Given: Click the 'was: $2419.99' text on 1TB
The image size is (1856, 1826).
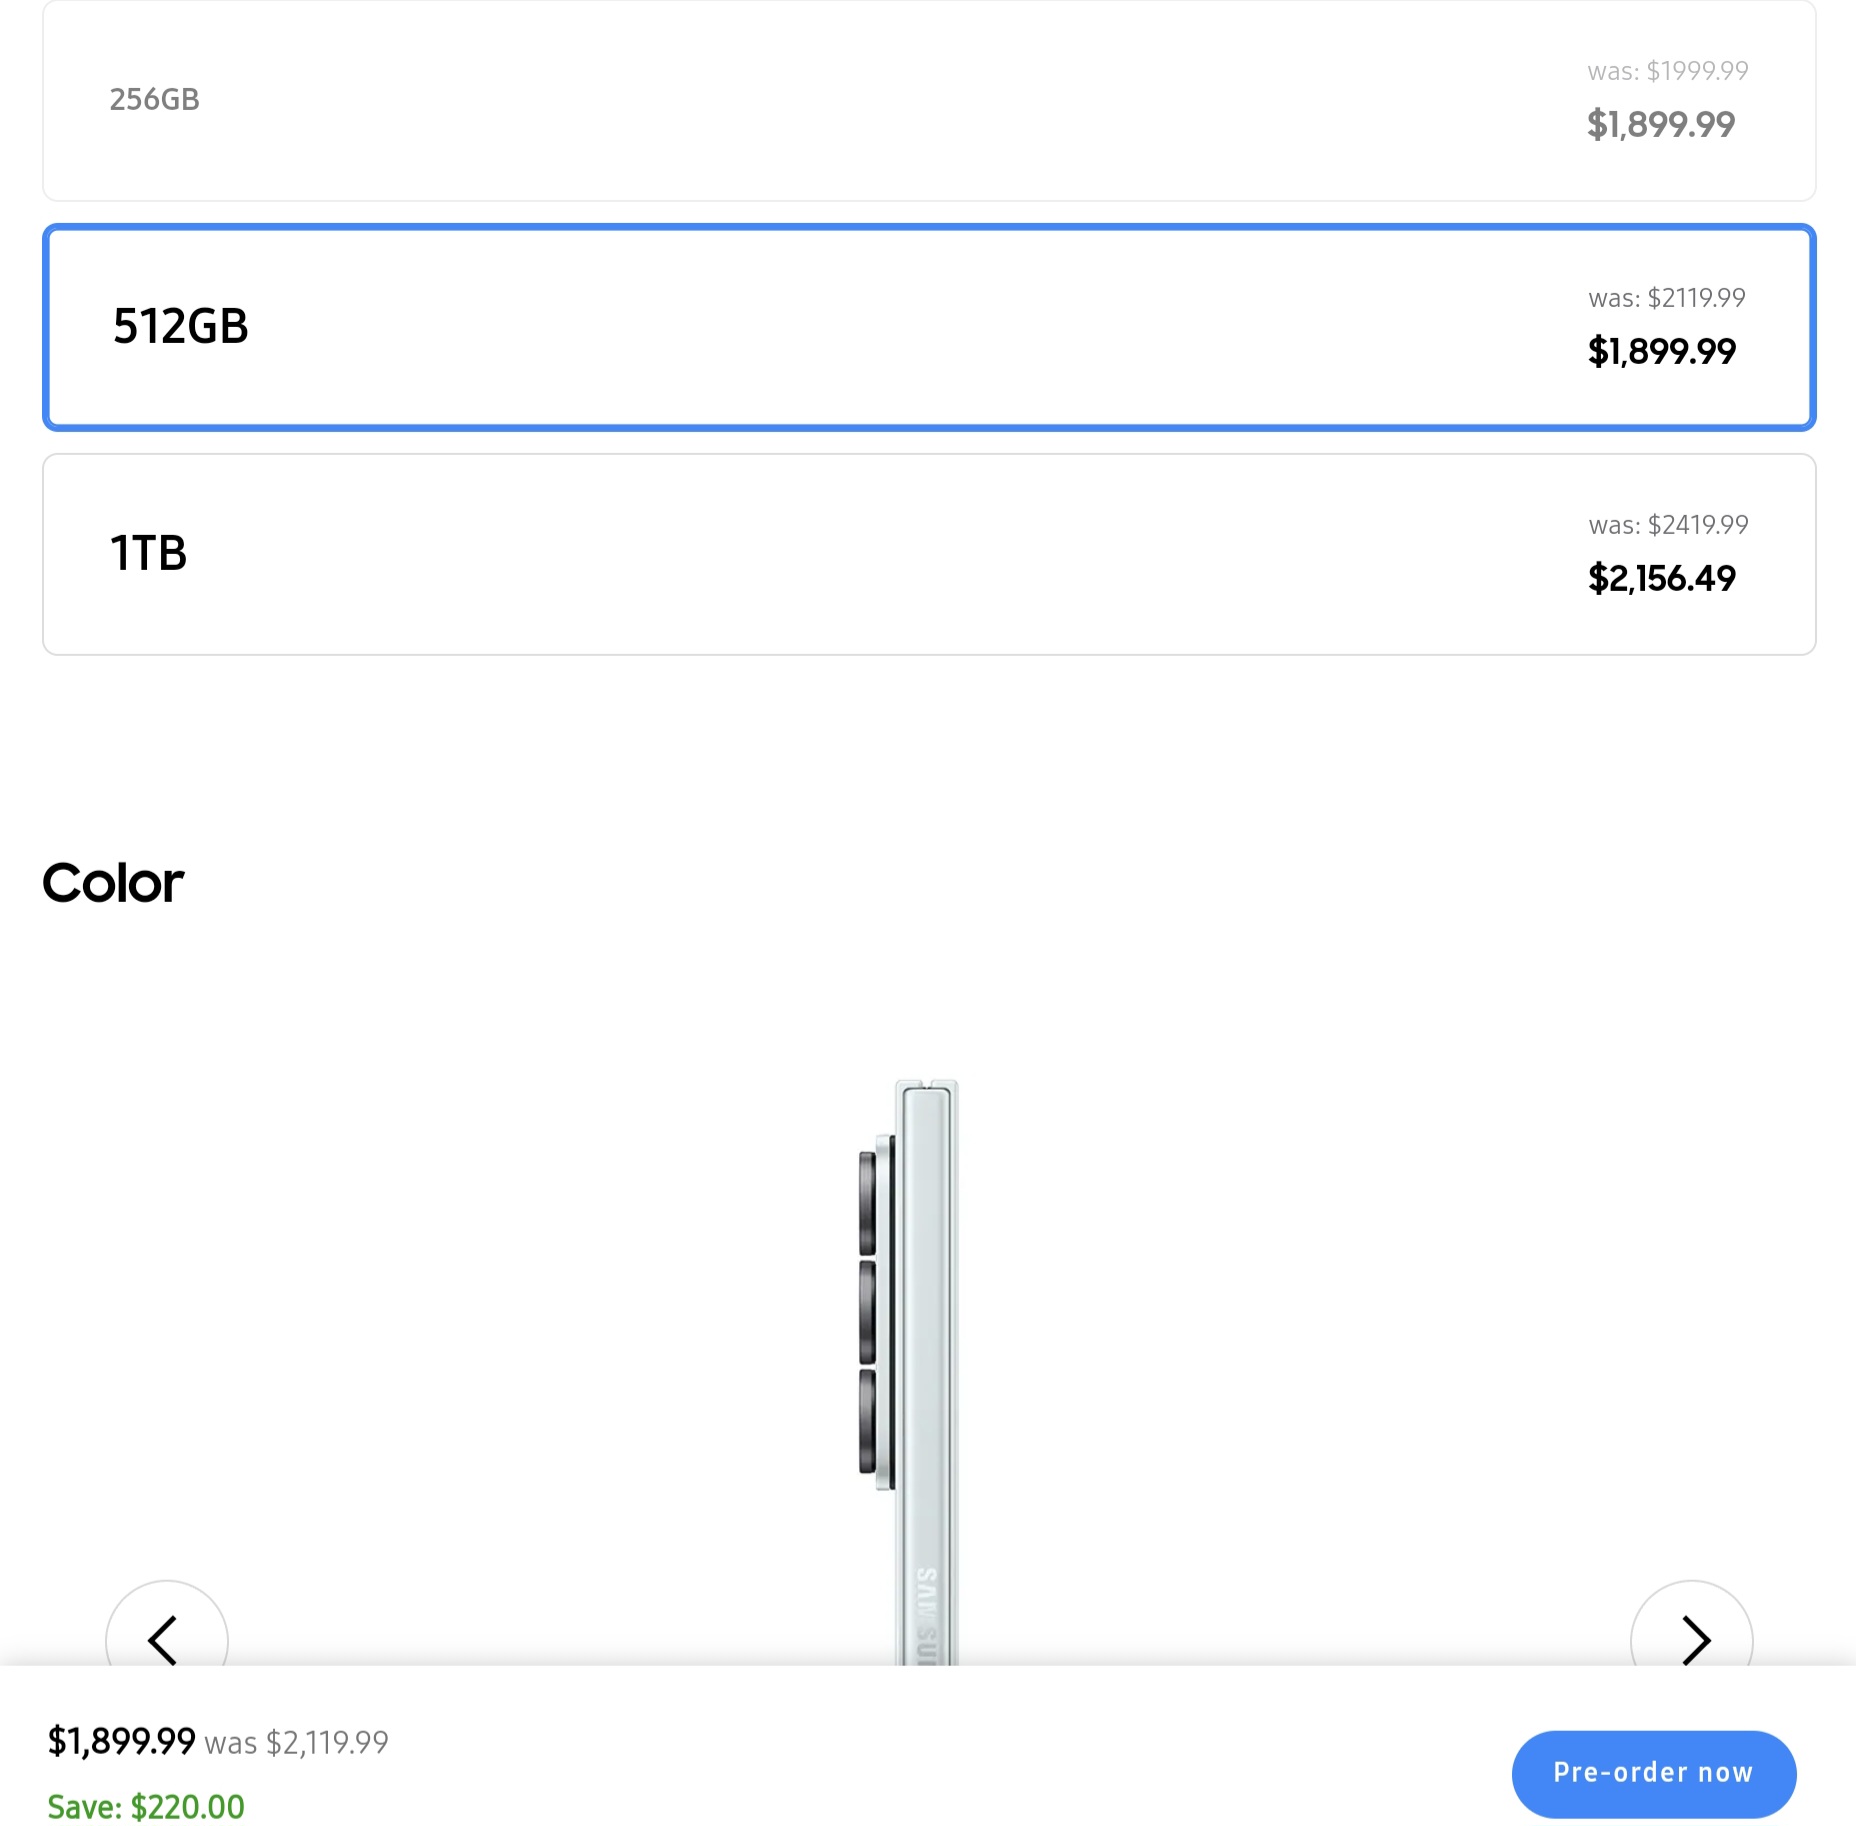Looking at the screenshot, I should tap(1667, 525).
